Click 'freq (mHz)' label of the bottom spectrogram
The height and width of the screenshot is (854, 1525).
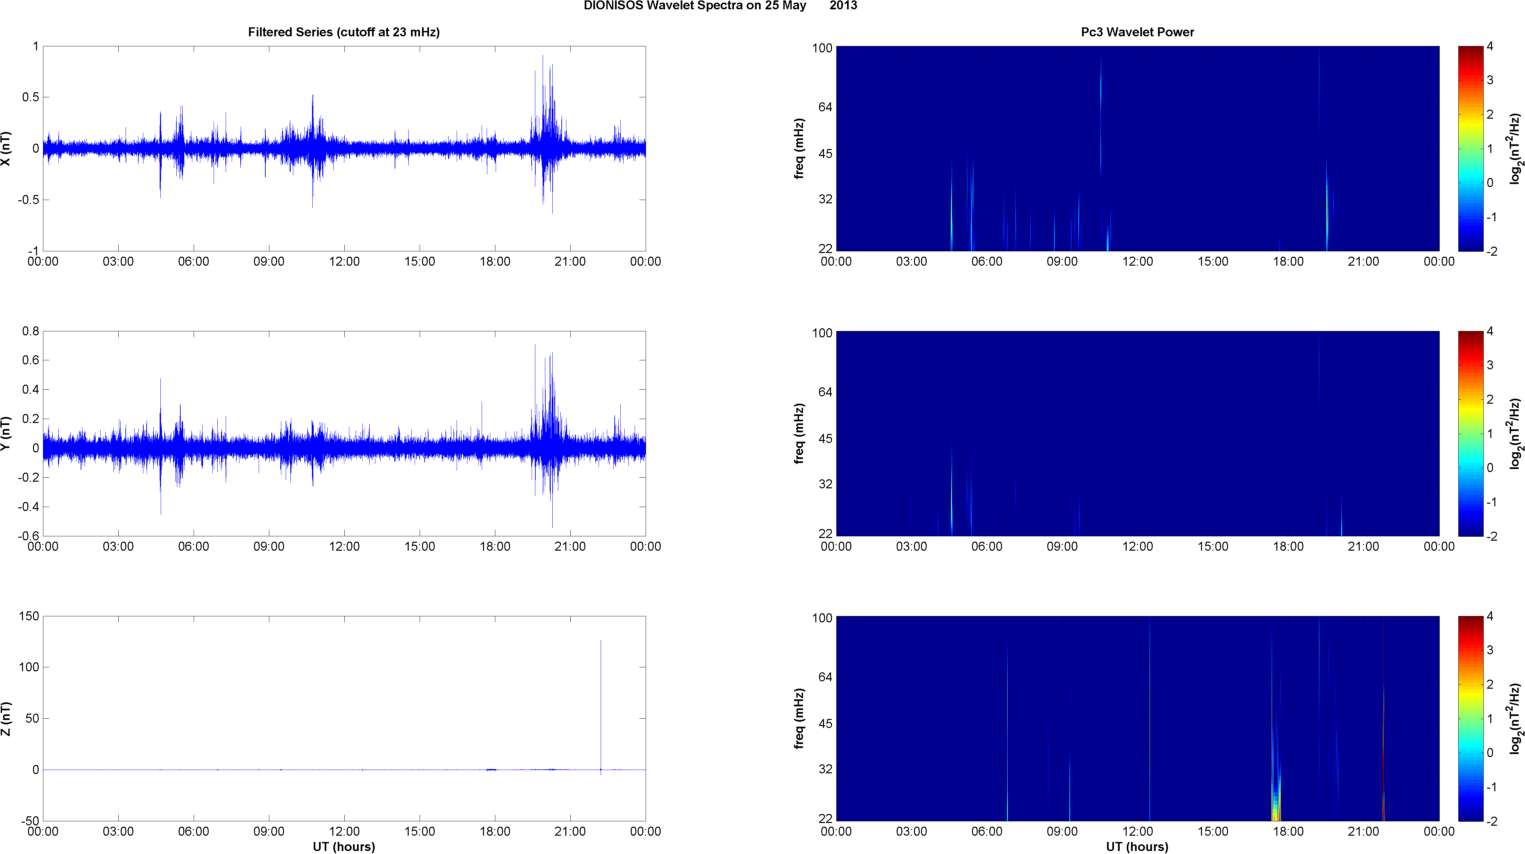(x=800, y=718)
